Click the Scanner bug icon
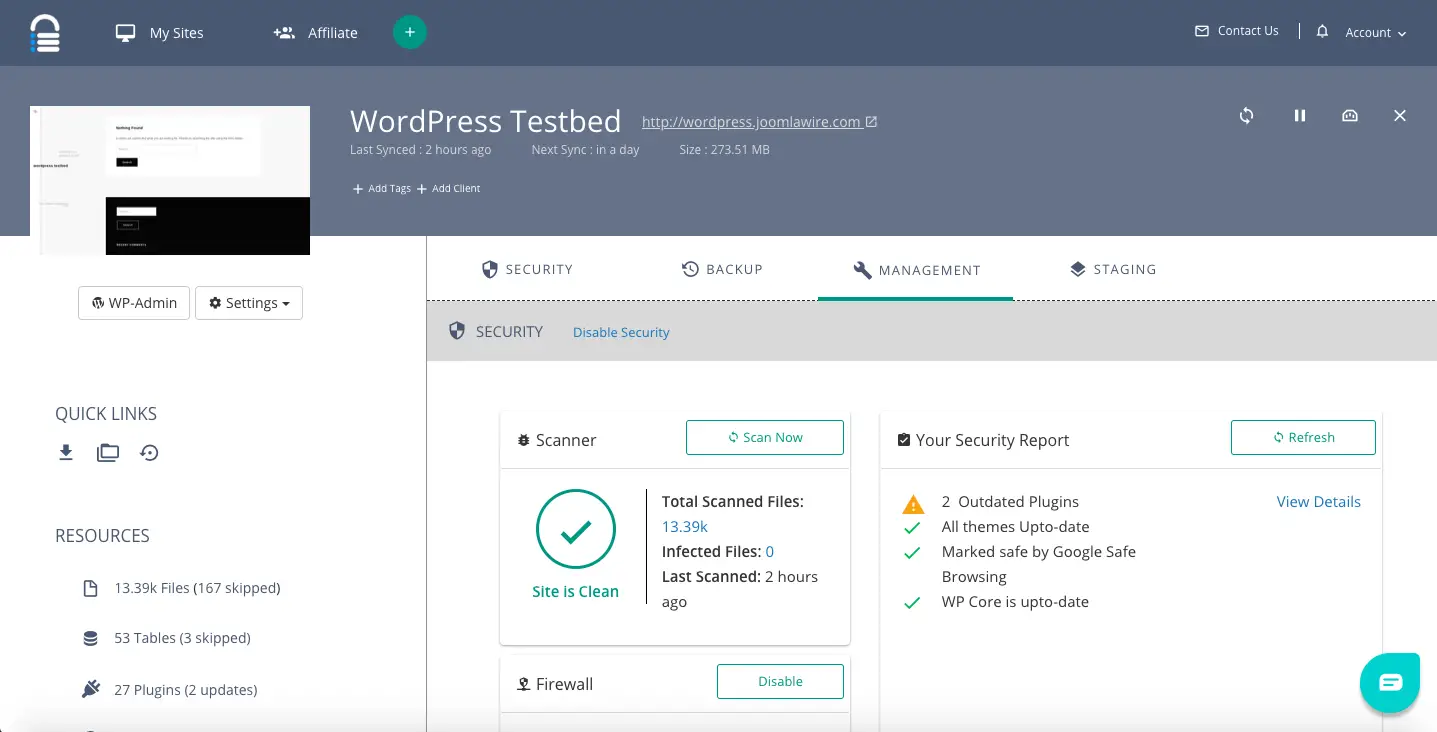Screen dimensions: 1437x732 pos(523,440)
